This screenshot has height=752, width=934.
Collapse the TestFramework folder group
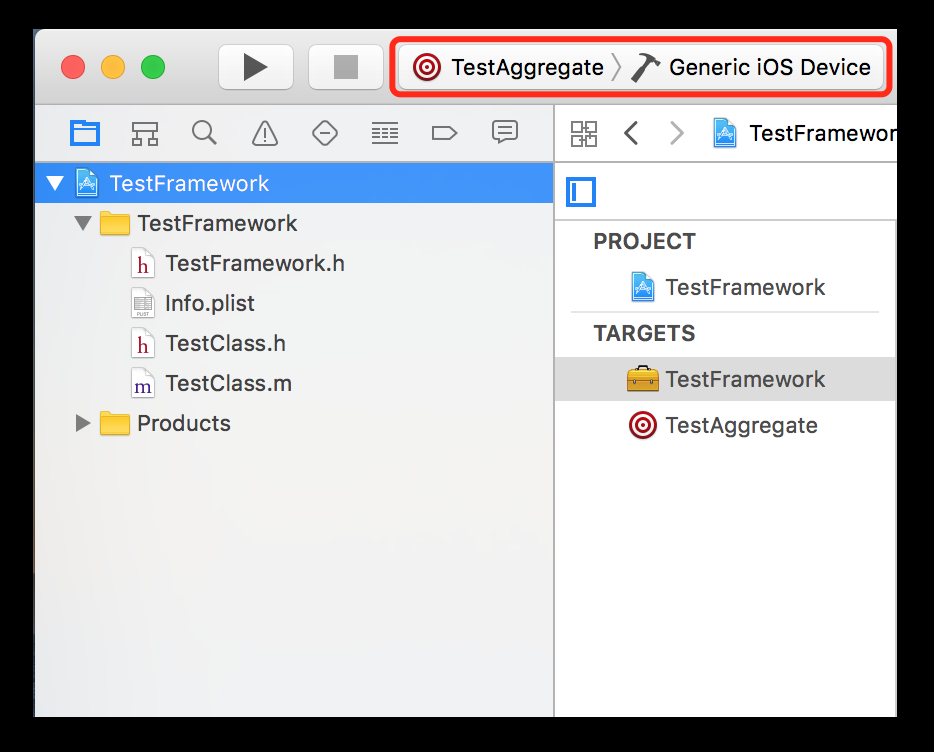point(83,224)
